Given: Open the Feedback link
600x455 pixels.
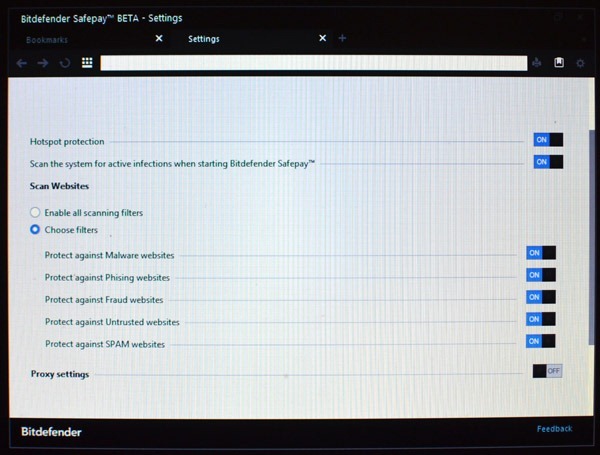Looking at the screenshot, I should [554, 429].
